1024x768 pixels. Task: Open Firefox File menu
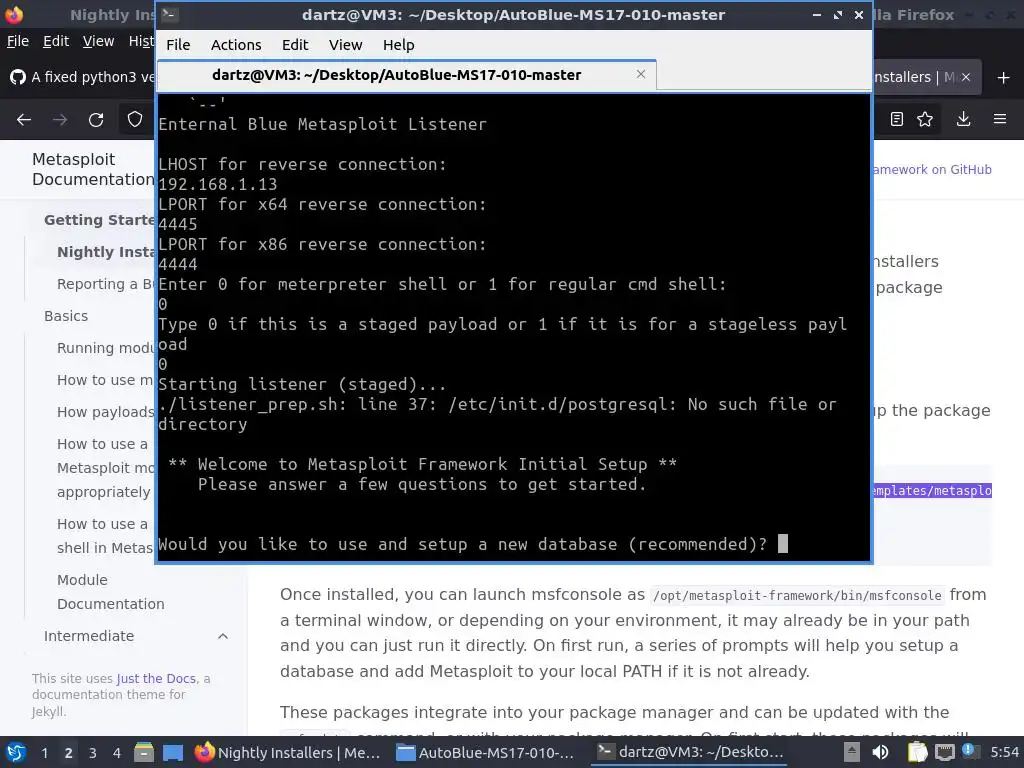[x=18, y=41]
